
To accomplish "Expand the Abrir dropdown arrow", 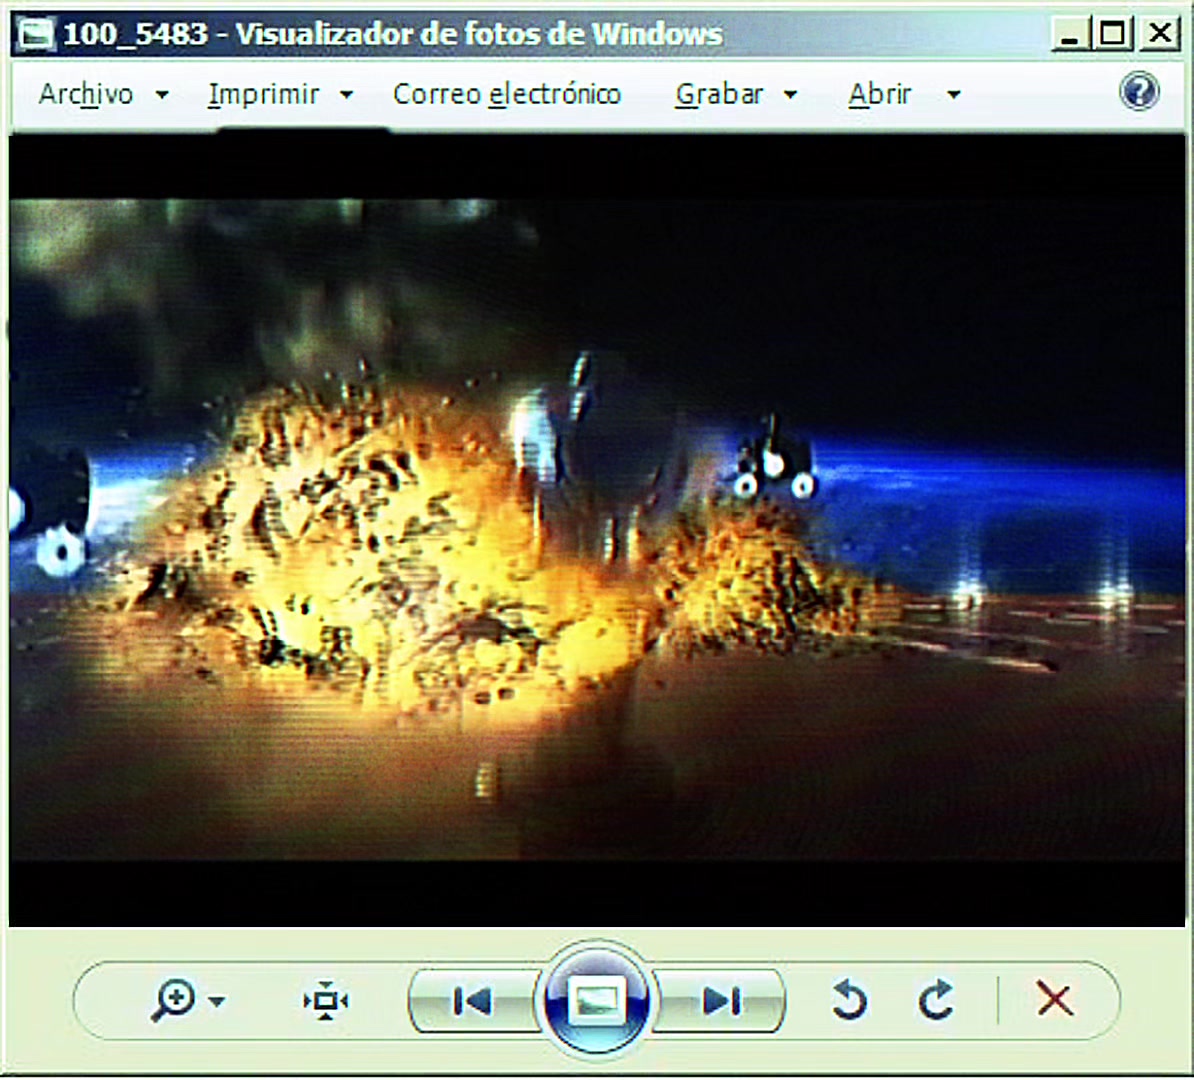I will pos(953,95).
